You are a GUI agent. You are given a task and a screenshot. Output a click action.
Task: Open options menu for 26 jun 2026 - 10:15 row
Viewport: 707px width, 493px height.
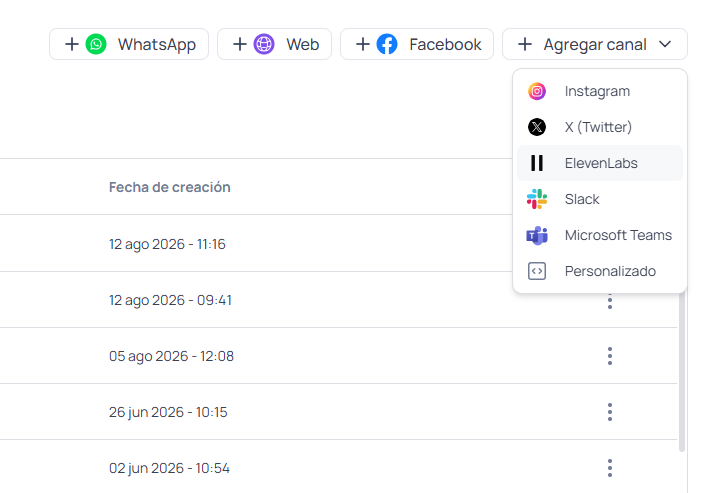coord(610,412)
